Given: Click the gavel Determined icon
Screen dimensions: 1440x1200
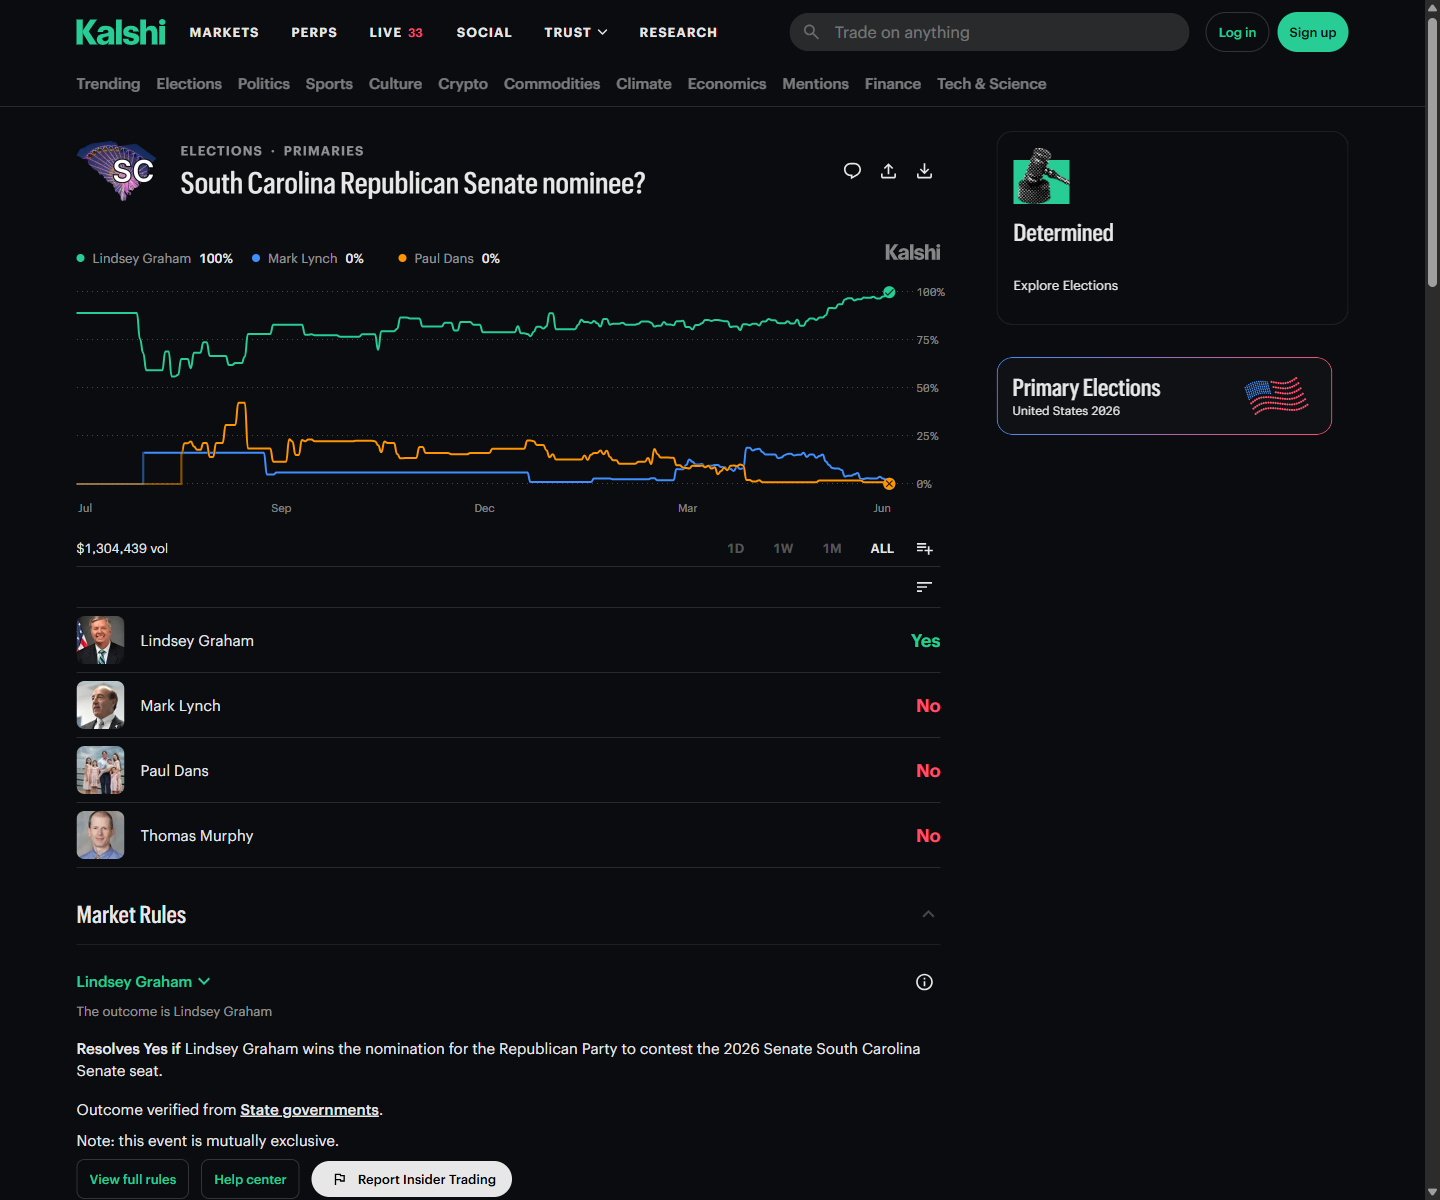Looking at the screenshot, I should (x=1041, y=176).
